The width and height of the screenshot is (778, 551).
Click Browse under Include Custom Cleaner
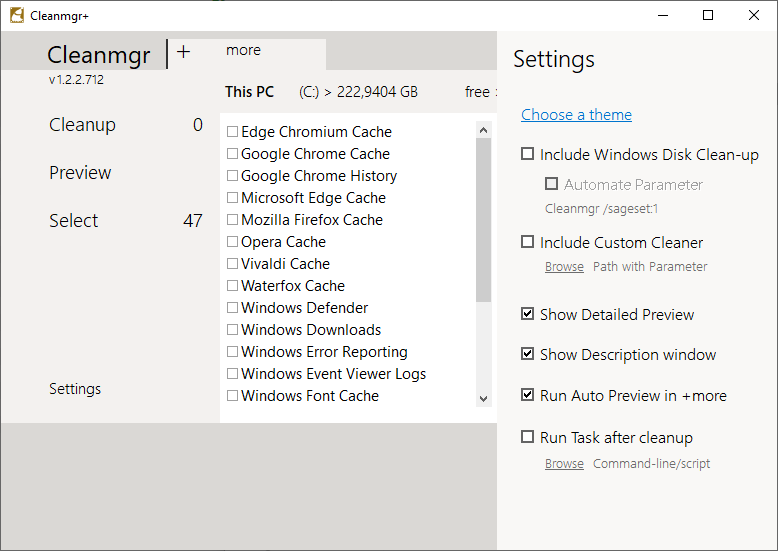564,267
